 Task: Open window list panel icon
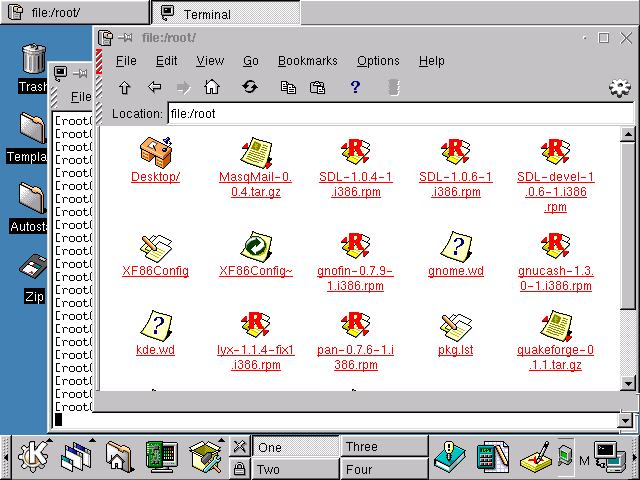click(x=76, y=457)
